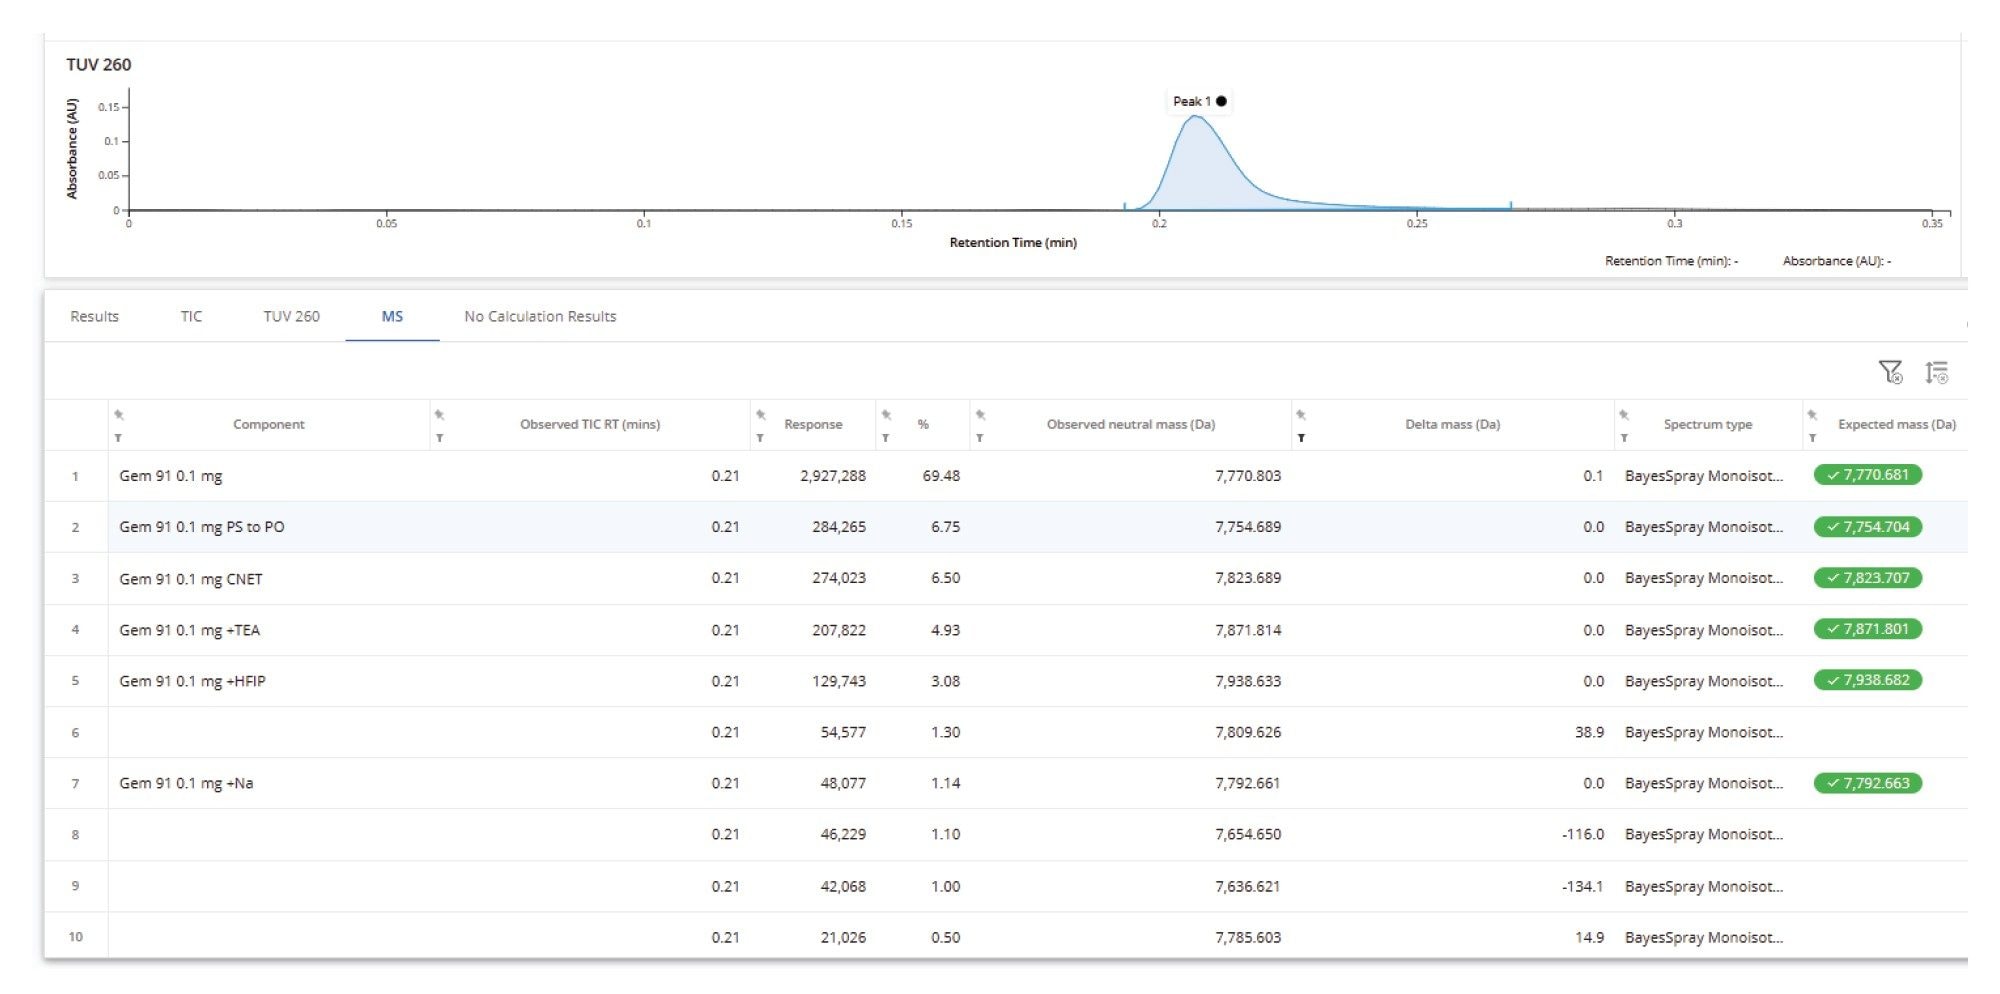Viewport: 2000px width, 994px height.
Task: Sort by Observed neutral mass column header
Action: (1130, 424)
